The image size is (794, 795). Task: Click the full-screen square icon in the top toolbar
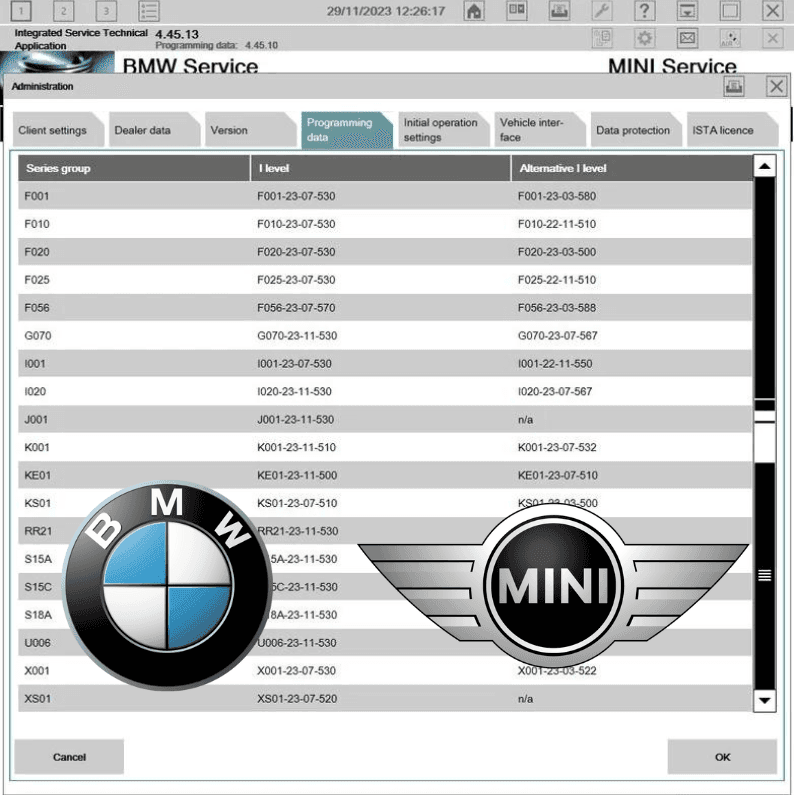tap(730, 11)
